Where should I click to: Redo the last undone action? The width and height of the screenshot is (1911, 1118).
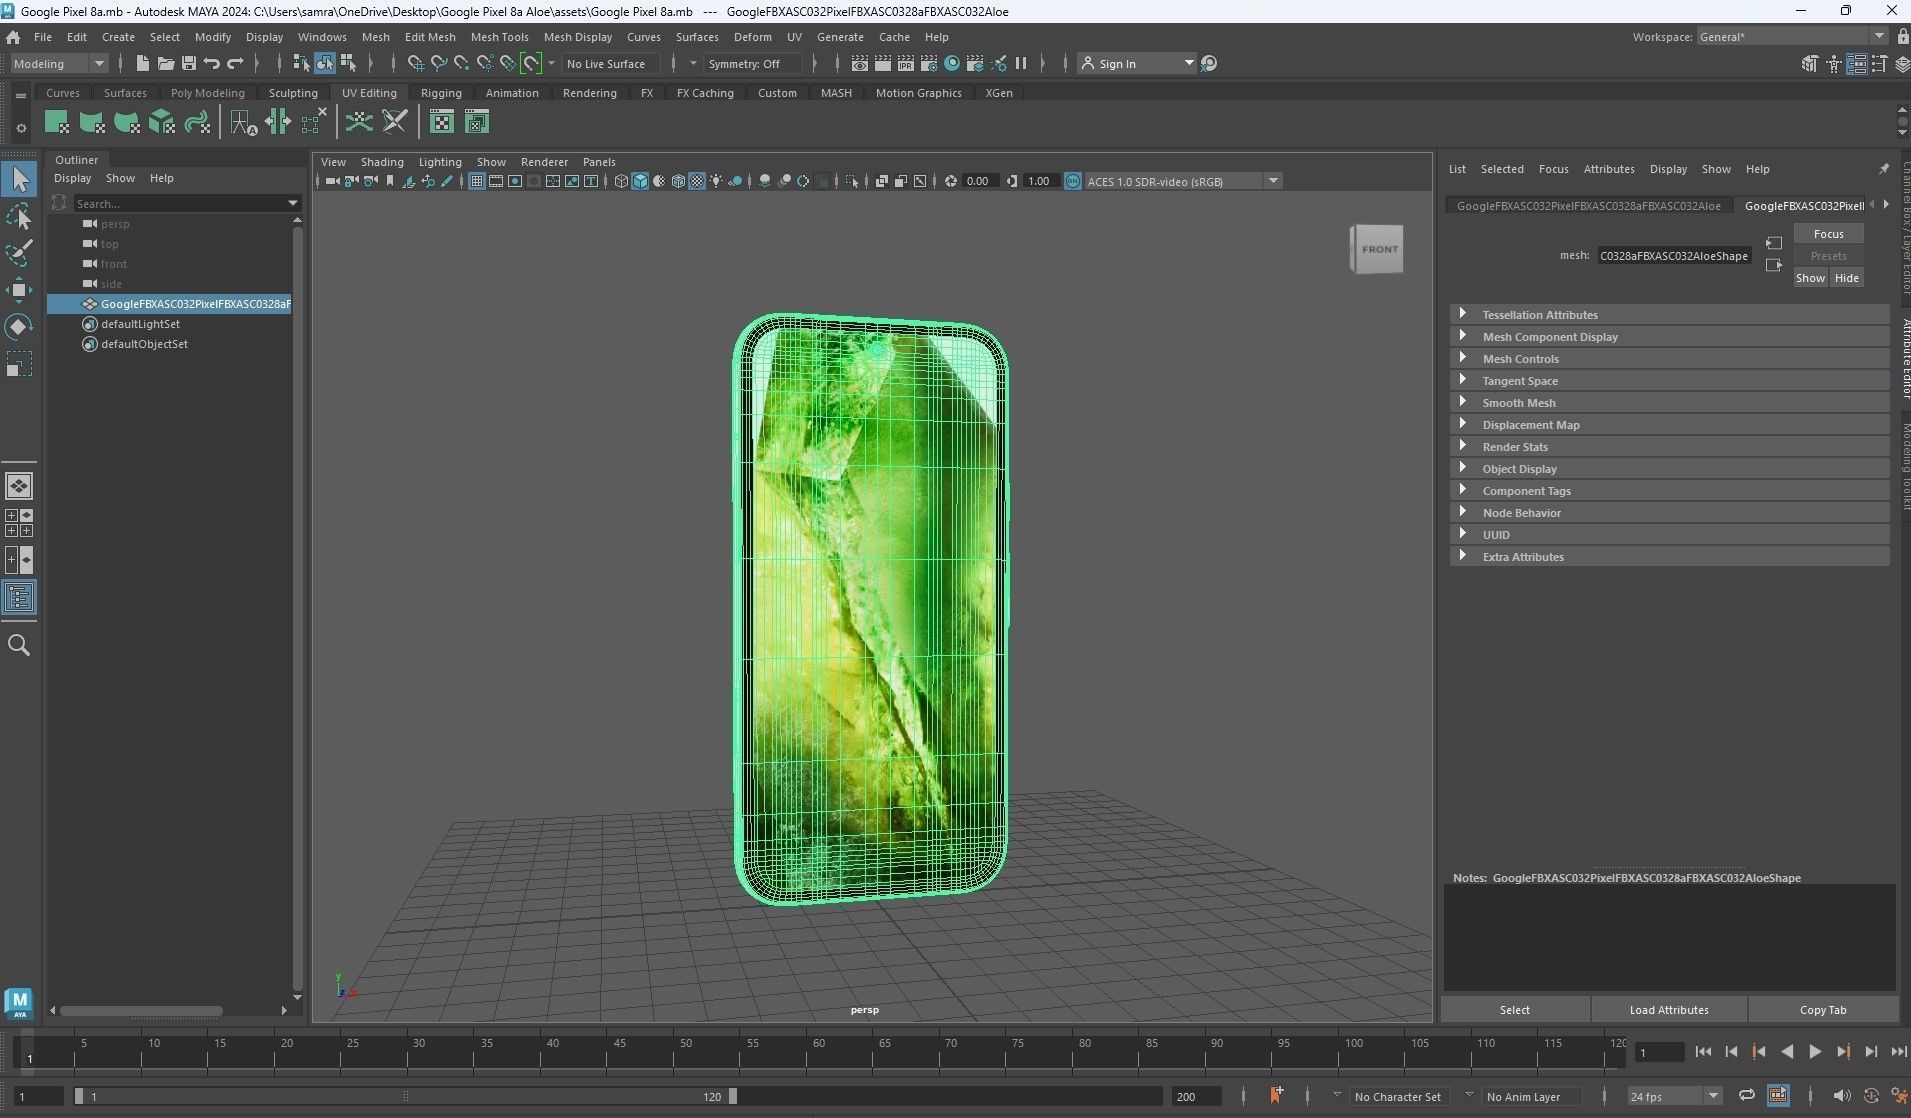[235, 63]
